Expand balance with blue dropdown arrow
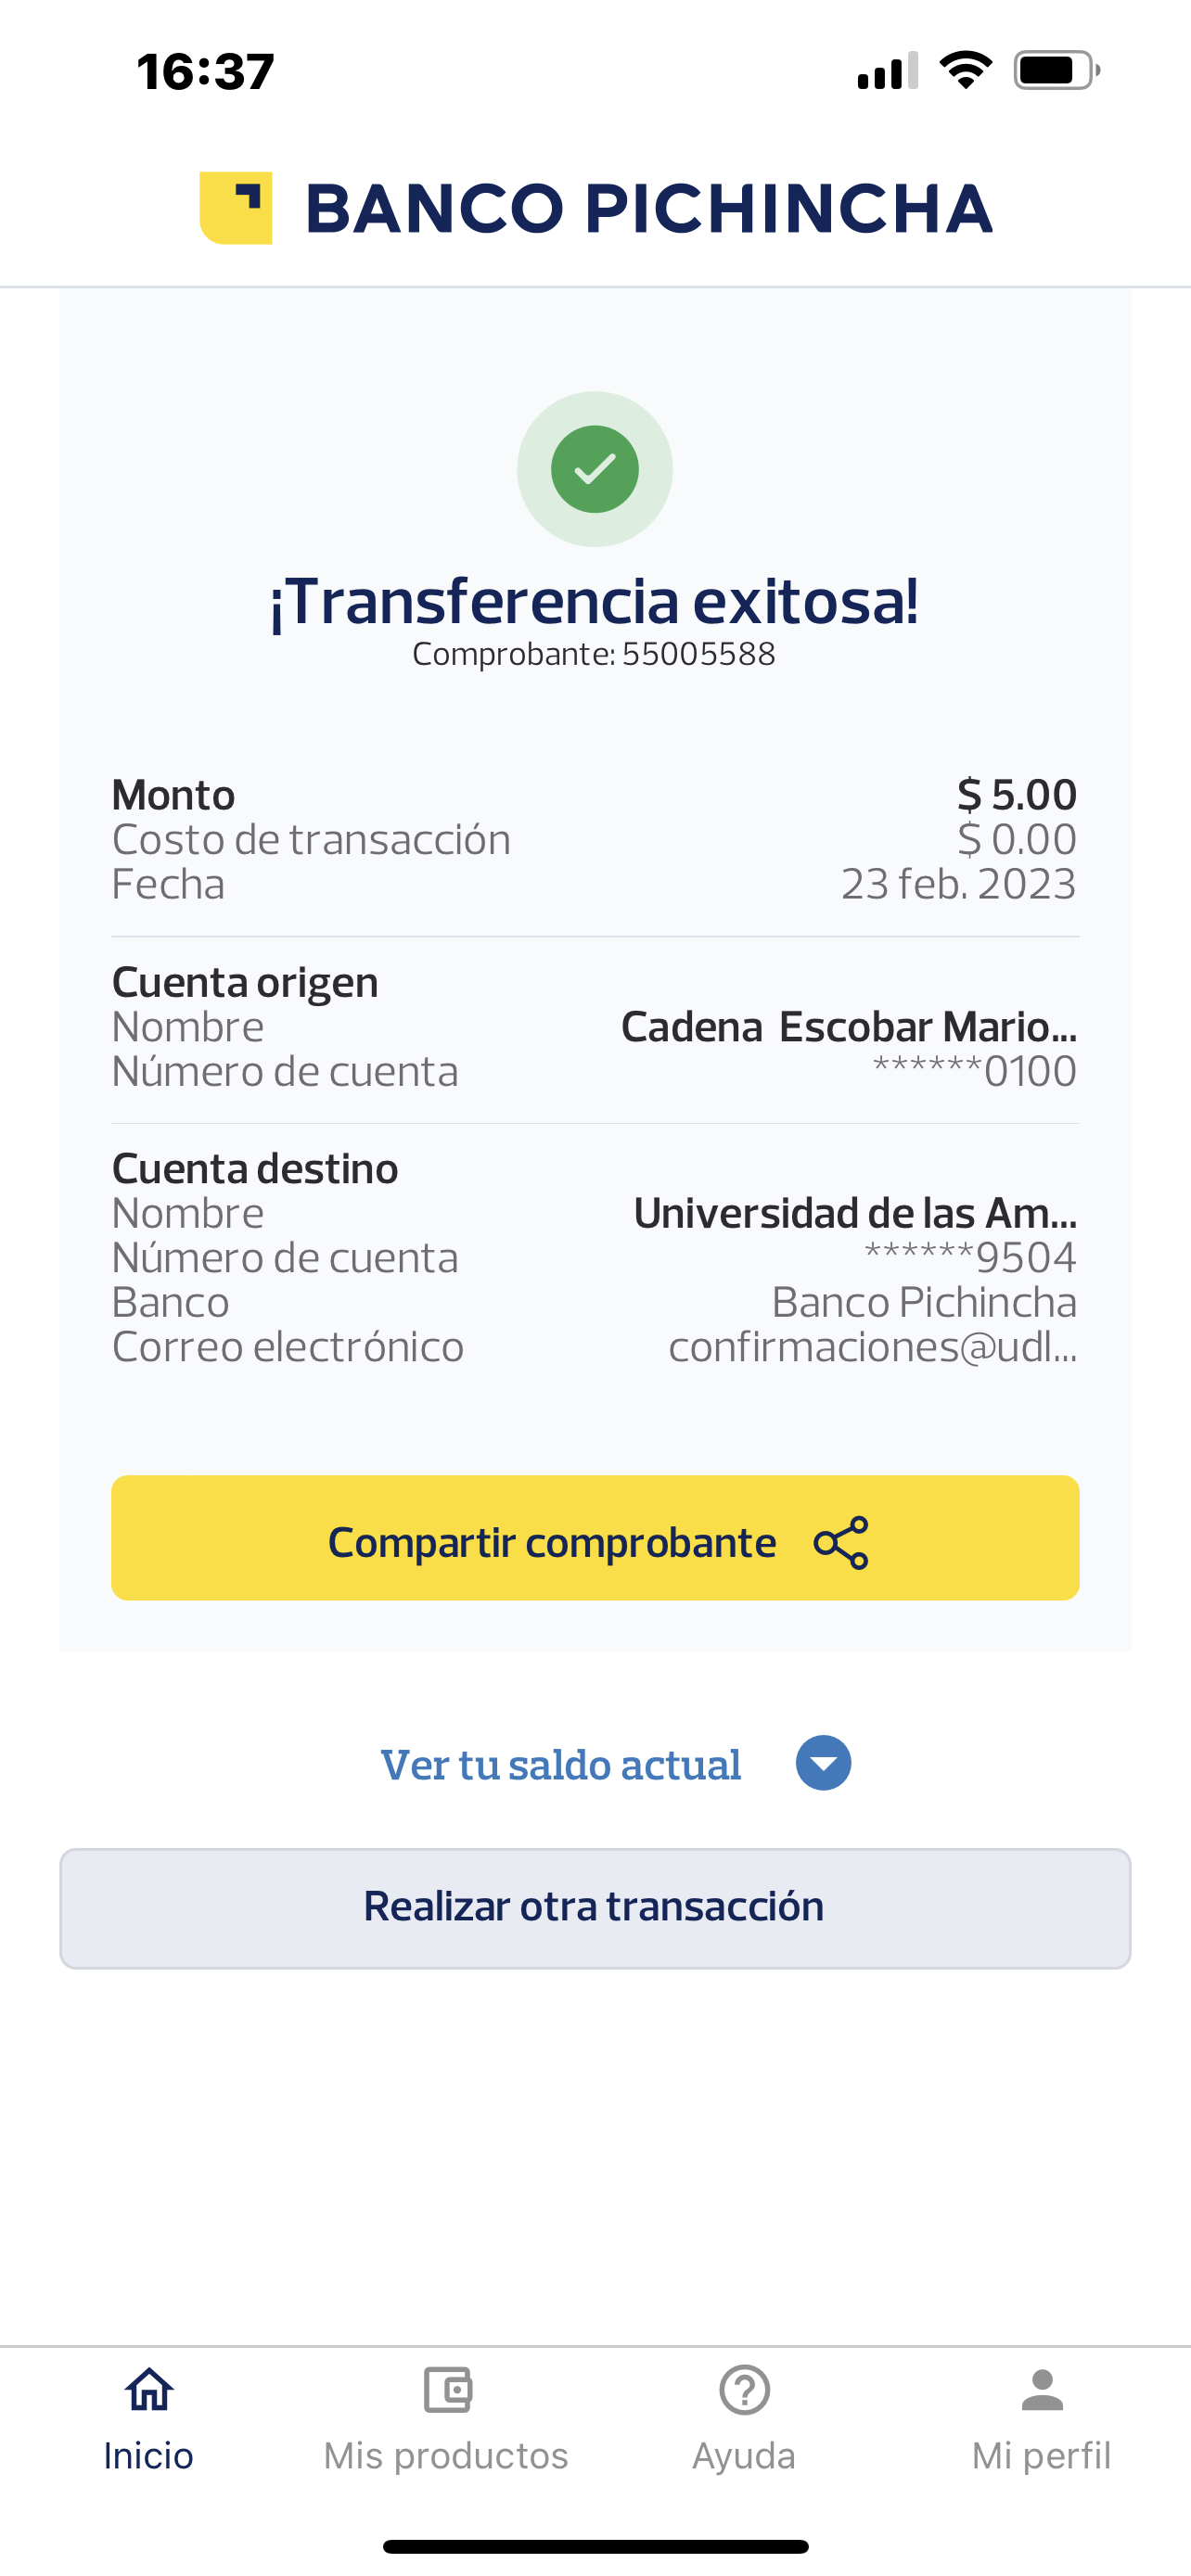 click(823, 1763)
